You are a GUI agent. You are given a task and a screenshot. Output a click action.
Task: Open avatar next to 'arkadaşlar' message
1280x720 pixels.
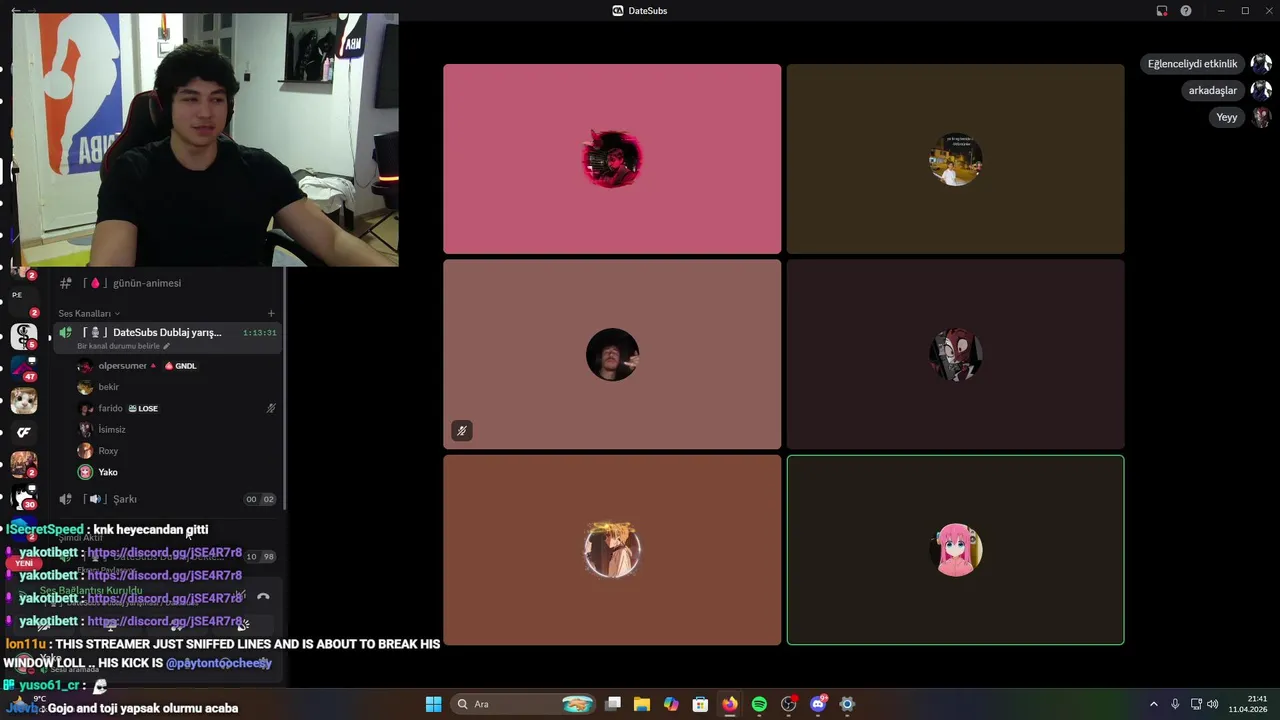[x=1261, y=90]
